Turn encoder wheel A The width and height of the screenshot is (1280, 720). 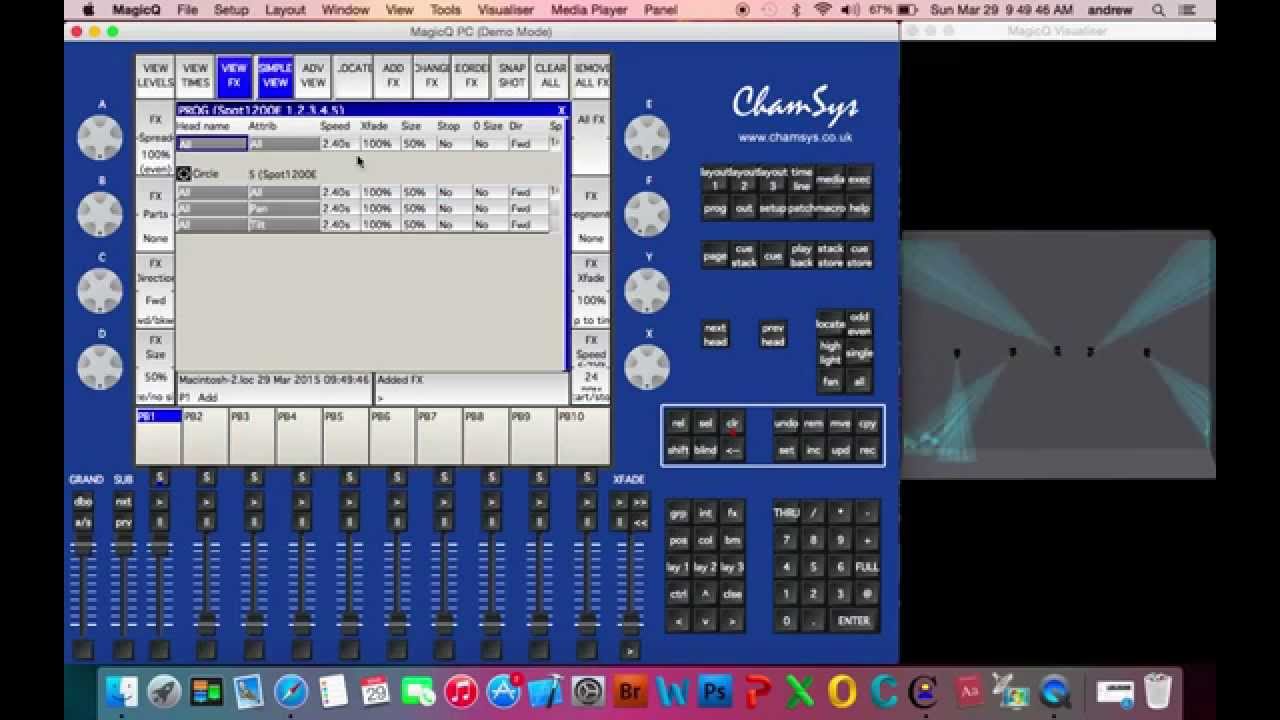pos(100,137)
